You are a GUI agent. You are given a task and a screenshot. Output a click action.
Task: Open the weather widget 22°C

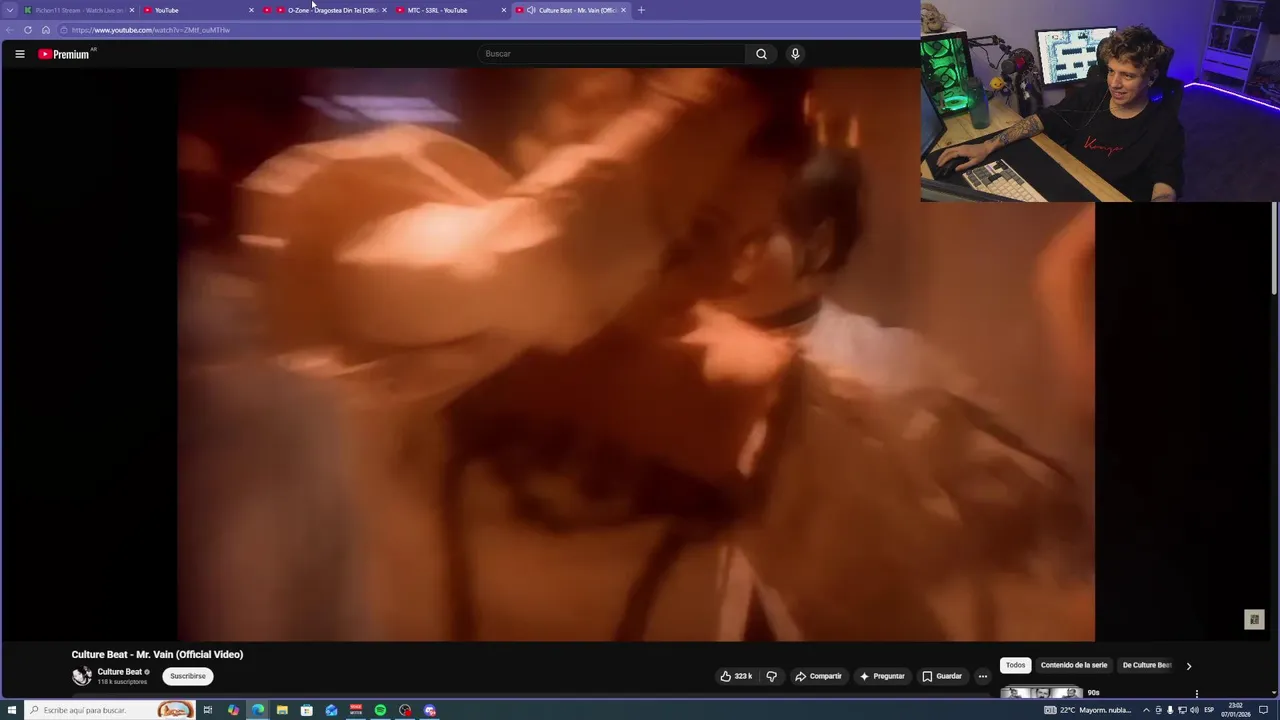pos(1087,710)
